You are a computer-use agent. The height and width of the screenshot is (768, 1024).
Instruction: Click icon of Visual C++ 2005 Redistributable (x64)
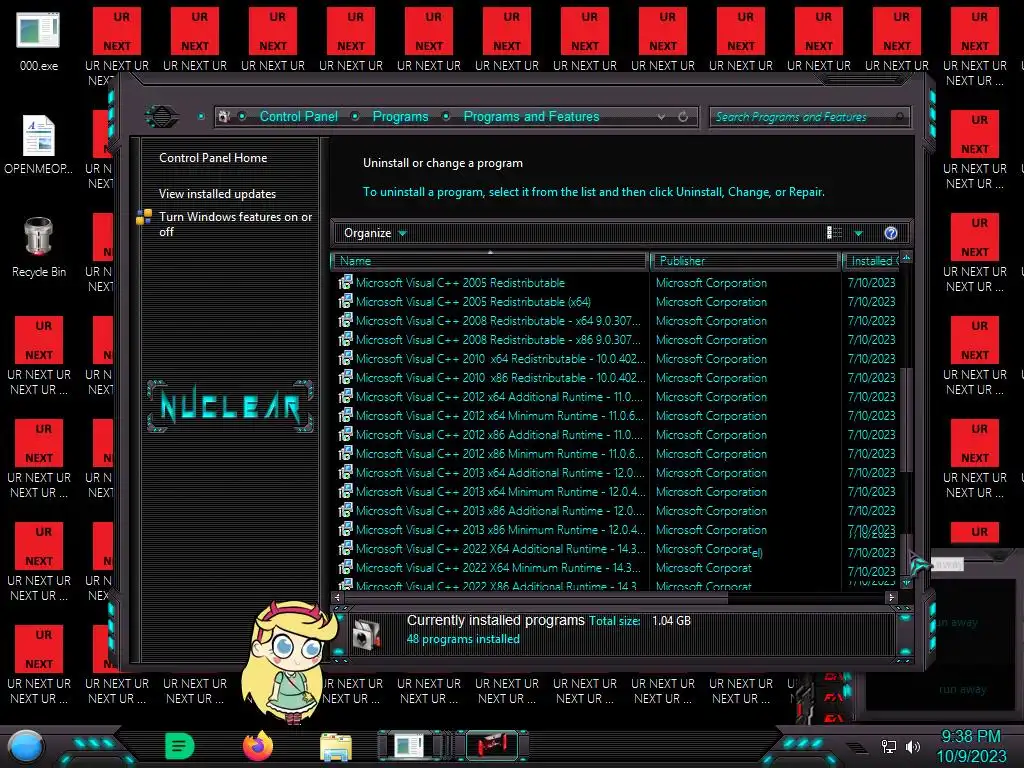point(345,301)
